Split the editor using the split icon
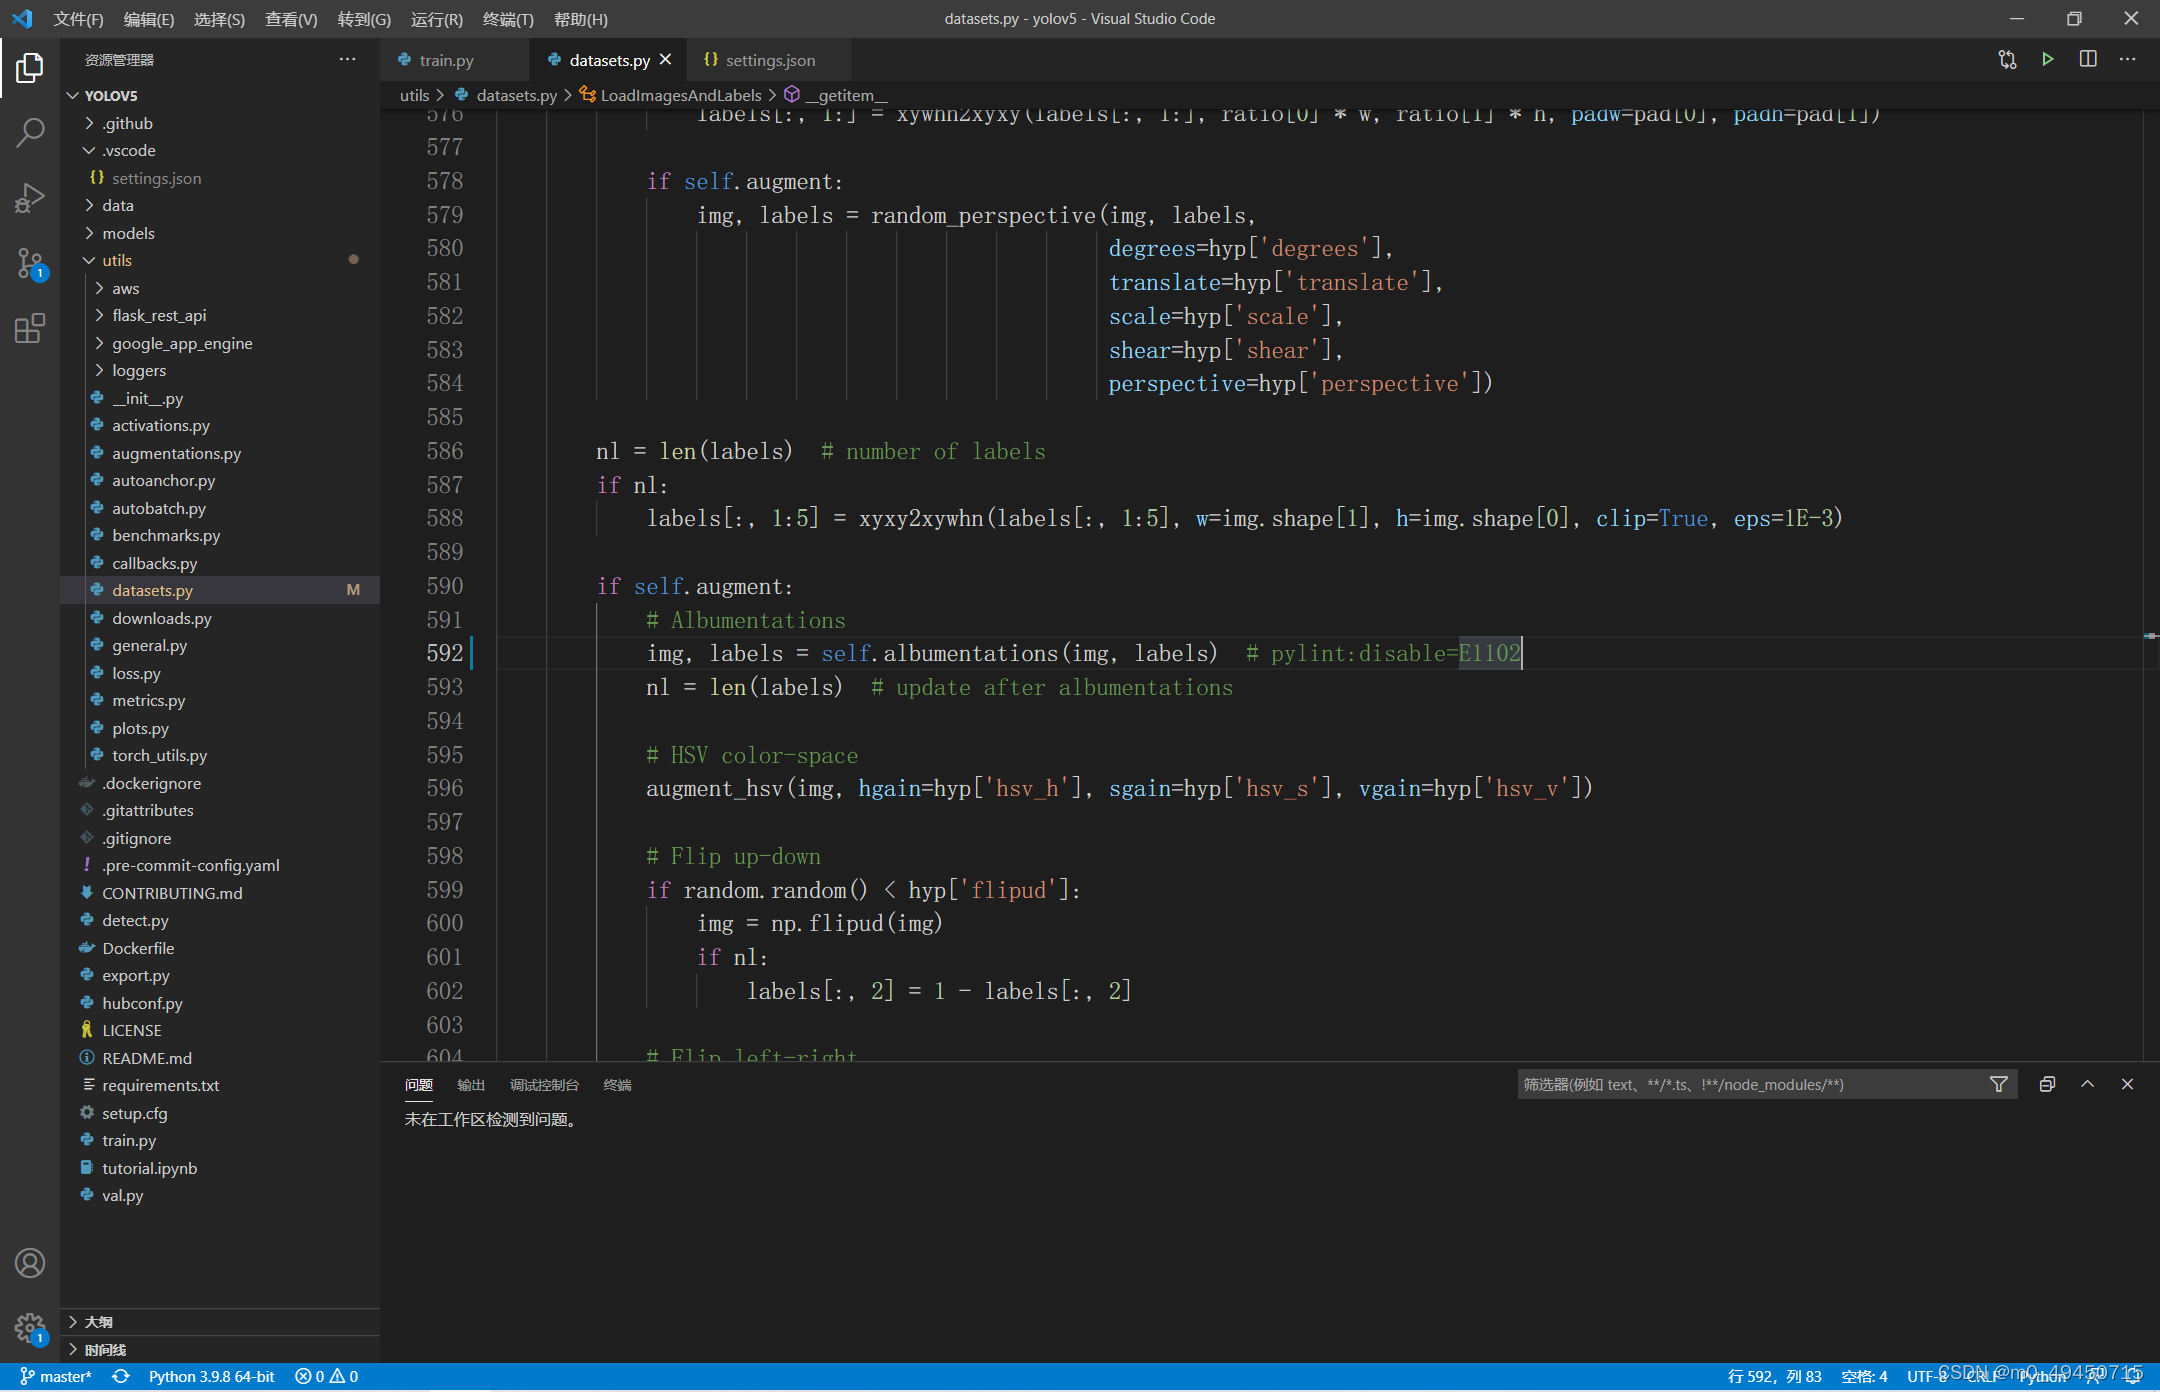 pos(2088,59)
